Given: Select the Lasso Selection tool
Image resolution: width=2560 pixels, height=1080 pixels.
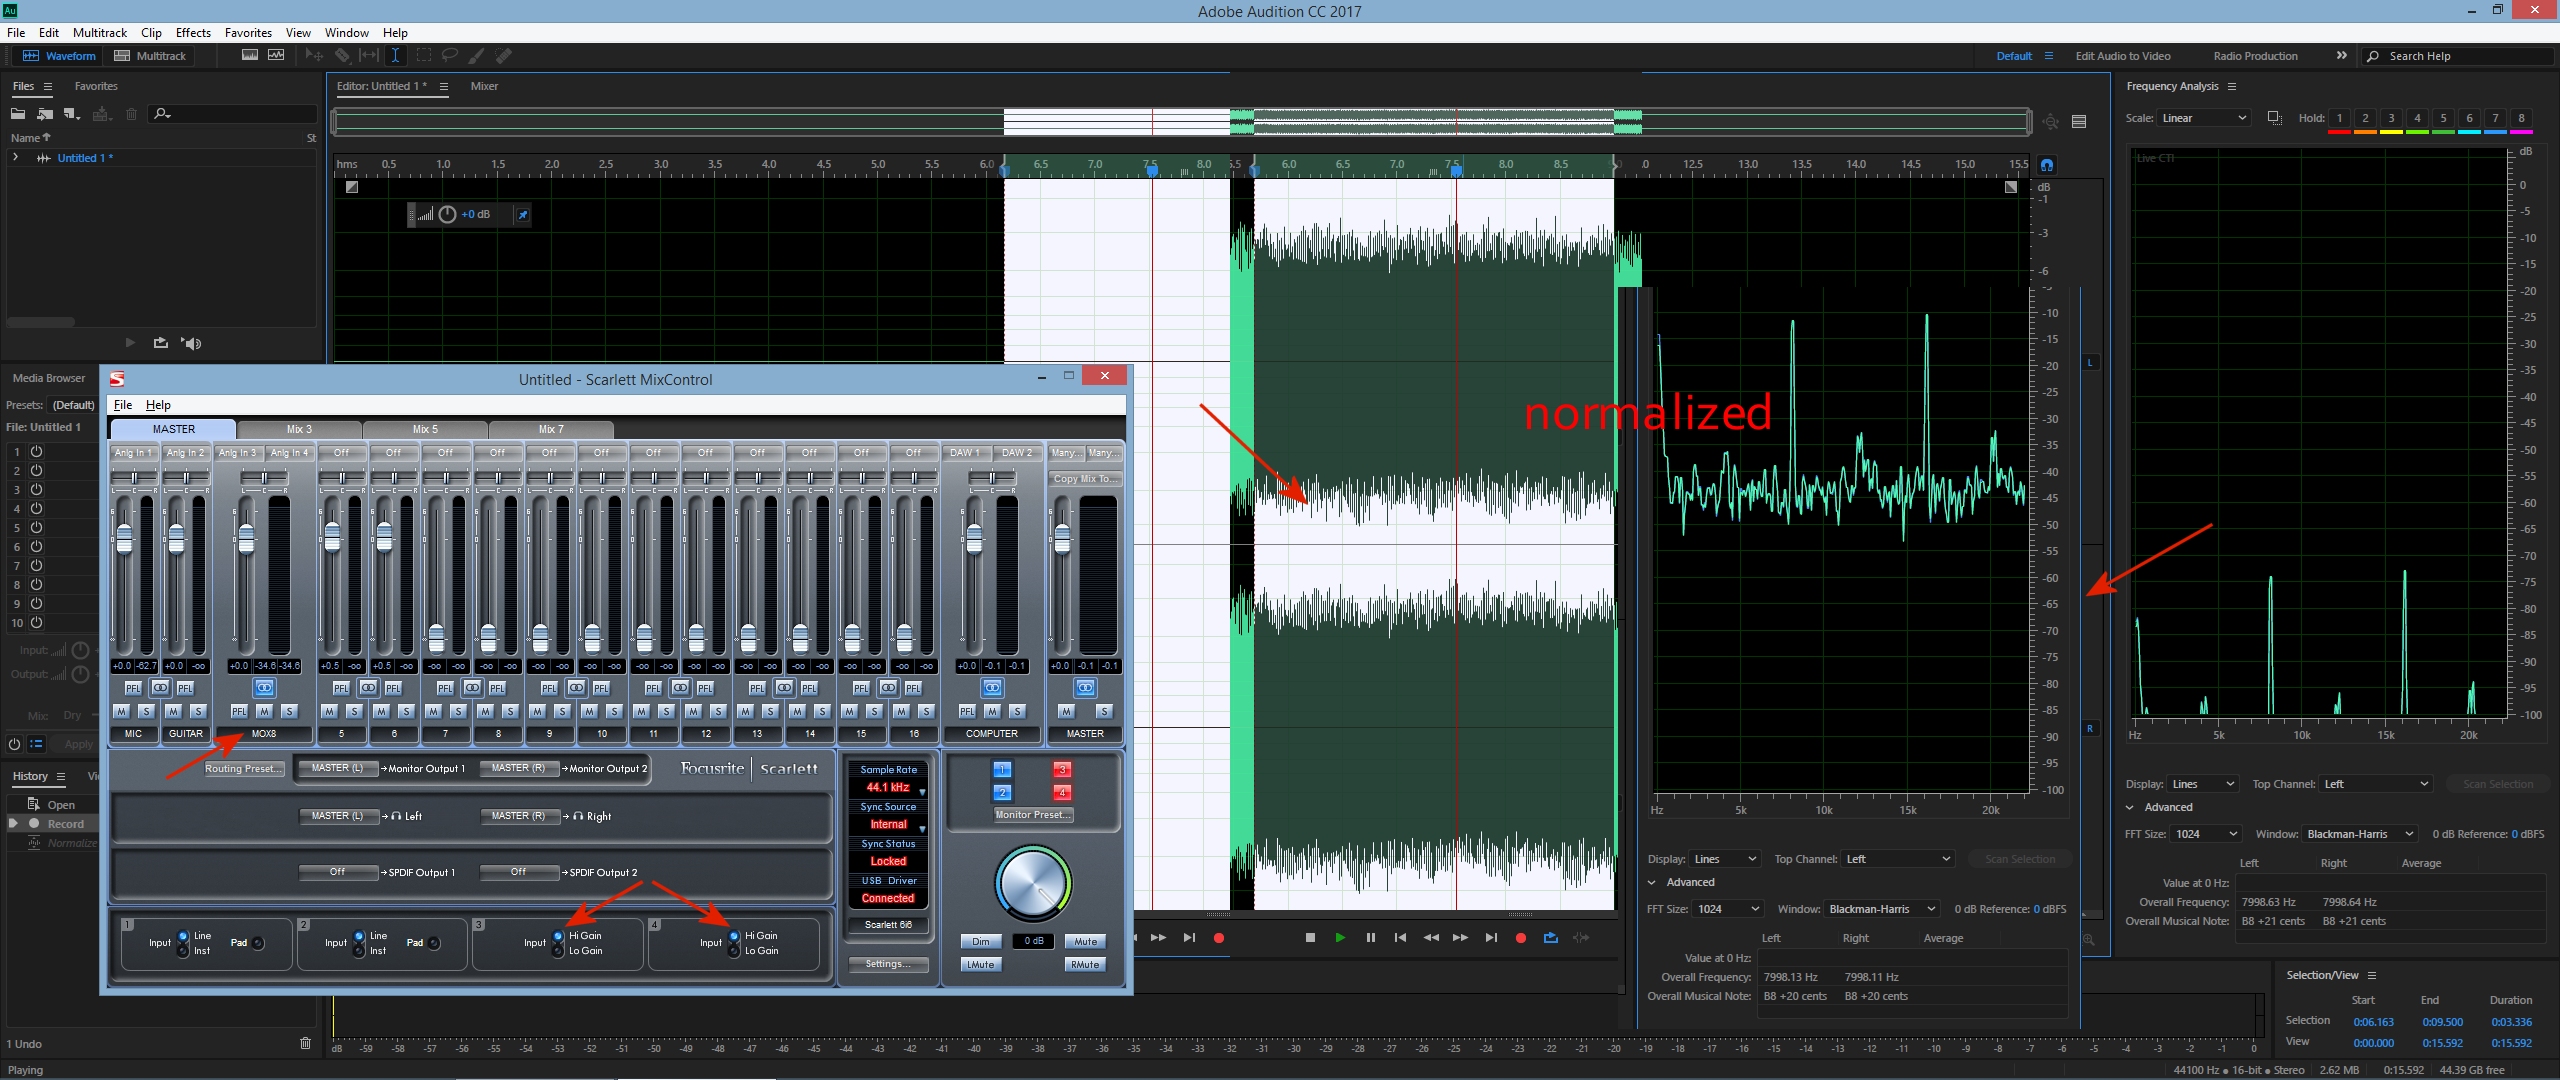Looking at the screenshot, I should pyautogui.click(x=450, y=56).
